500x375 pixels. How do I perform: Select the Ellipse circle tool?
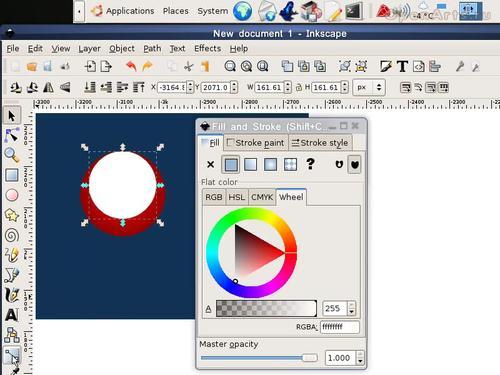(12, 195)
